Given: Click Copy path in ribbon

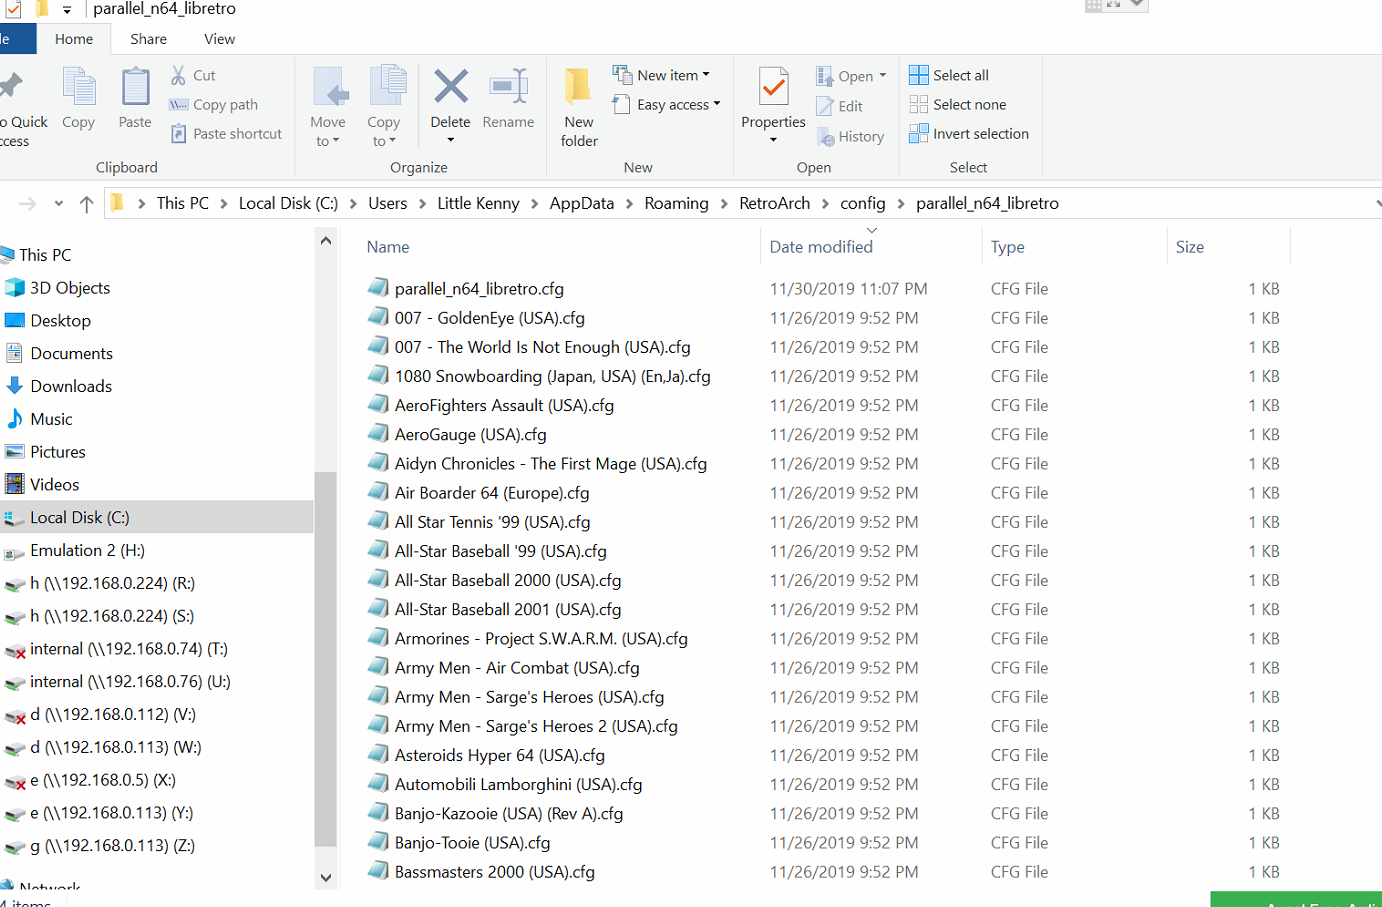Looking at the screenshot, I should (214, 104).
